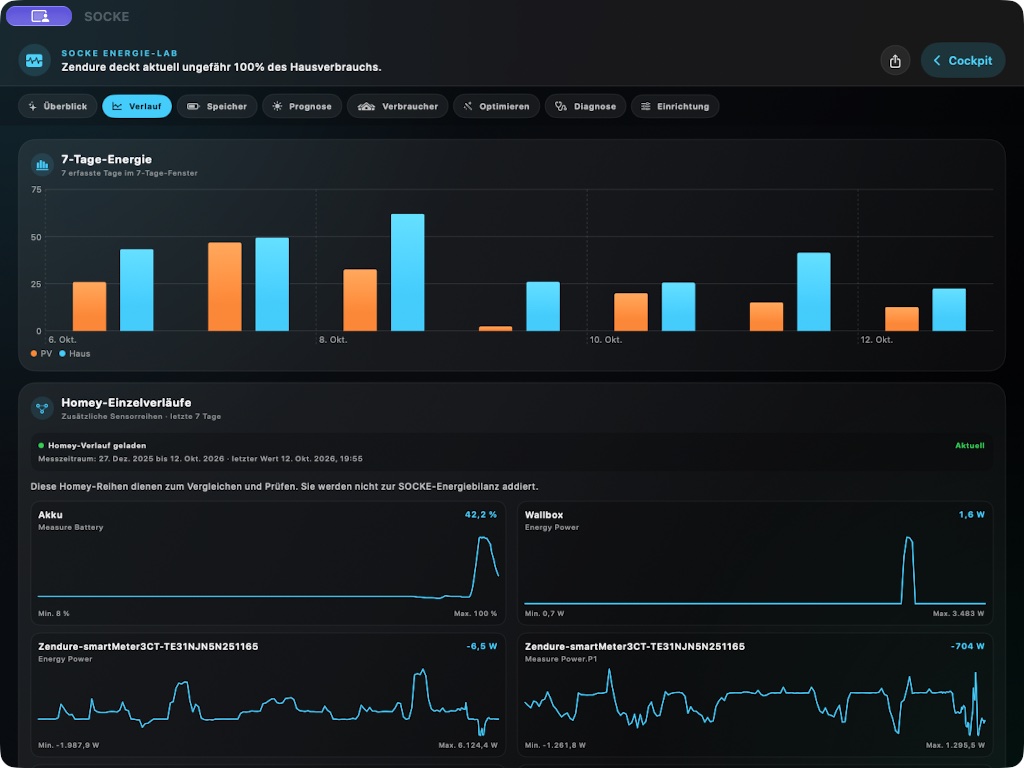Click the 7-Tage-Energie bar chart icon
This screenshot has height=768, width=1024.
coord(42,165)
